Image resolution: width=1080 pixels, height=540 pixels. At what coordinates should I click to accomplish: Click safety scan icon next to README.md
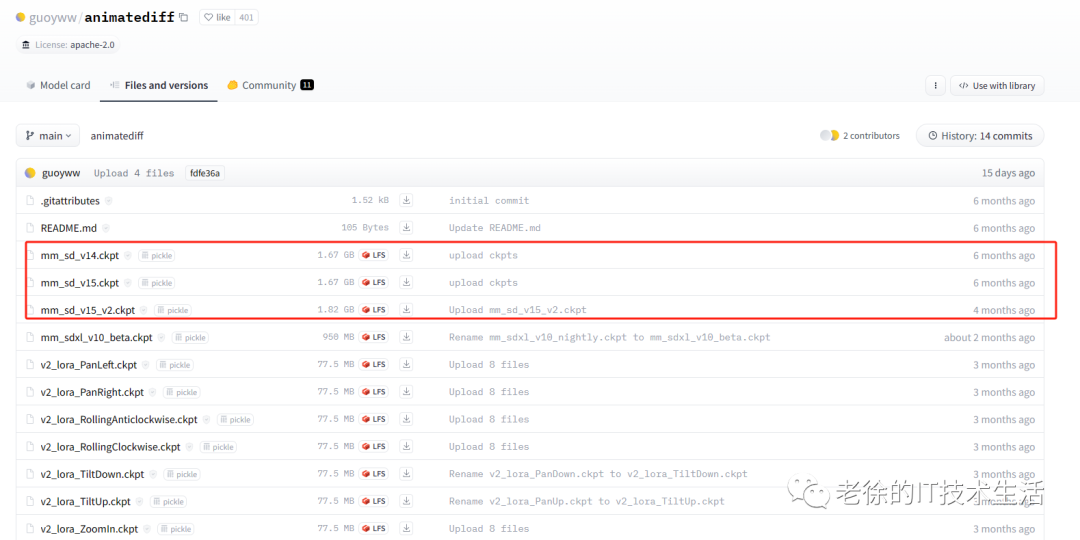point(106,228)
